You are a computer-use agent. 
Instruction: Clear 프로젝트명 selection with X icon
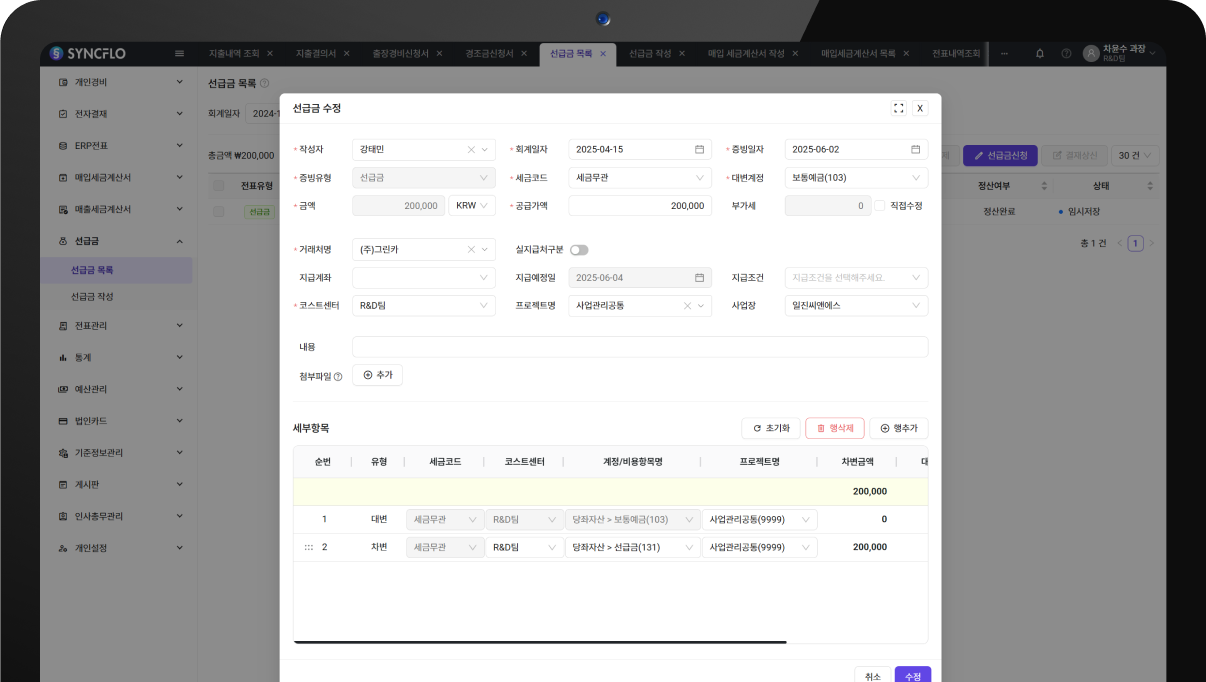687,306
